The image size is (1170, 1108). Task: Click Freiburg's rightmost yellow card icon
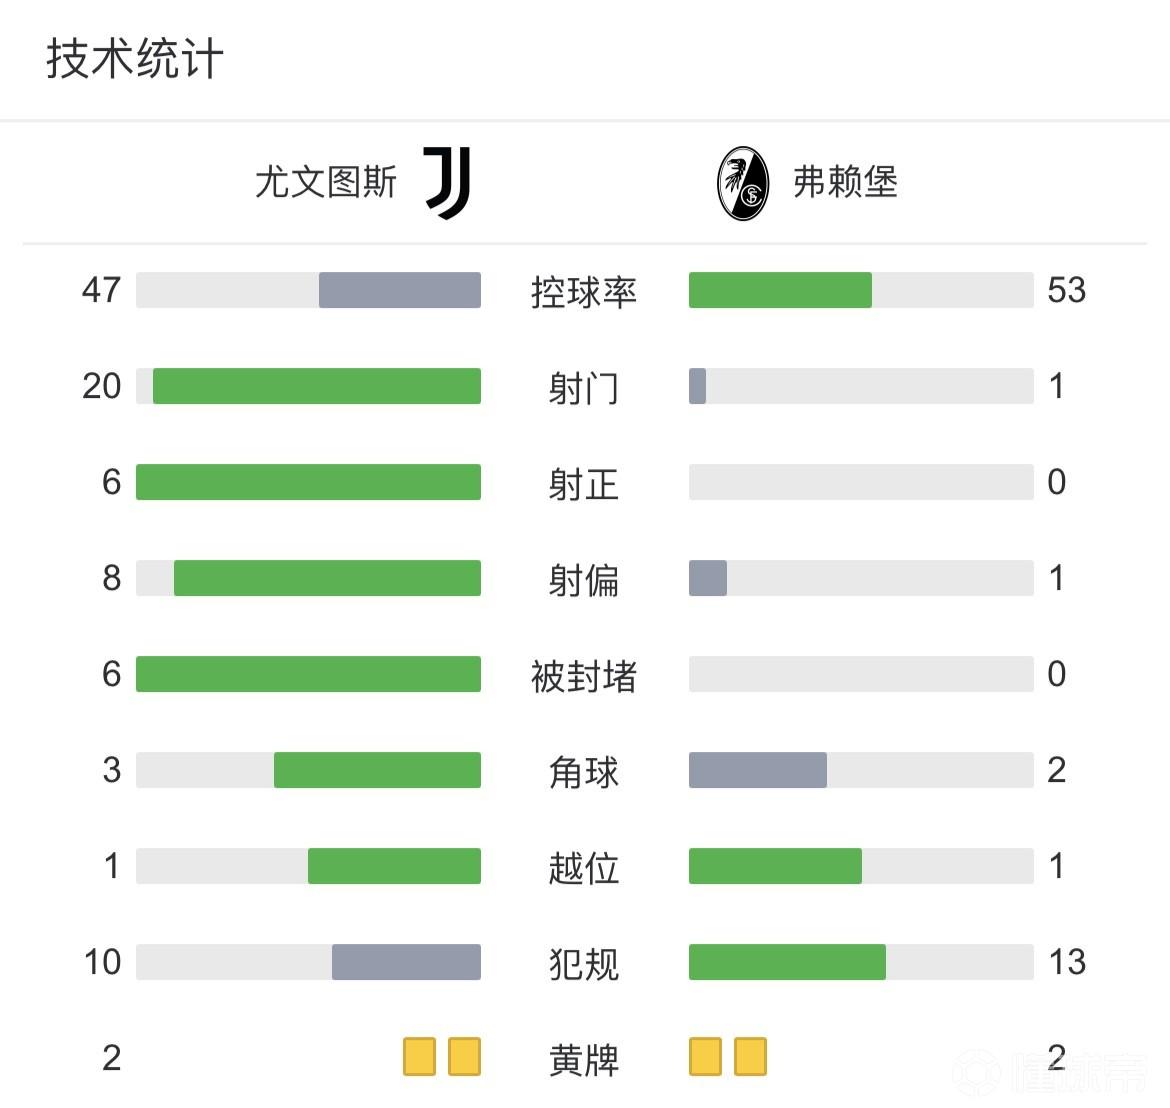[750, 1057]
